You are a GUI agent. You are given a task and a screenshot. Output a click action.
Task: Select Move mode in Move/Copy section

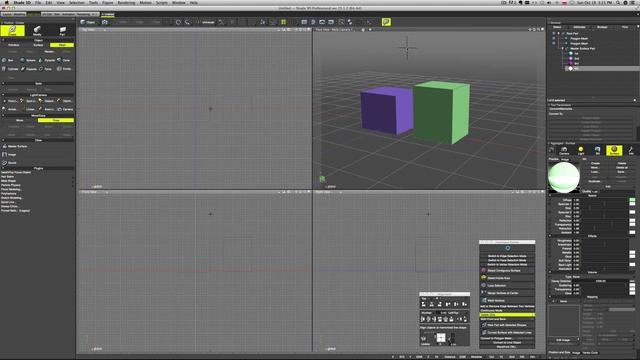point(19,120)
